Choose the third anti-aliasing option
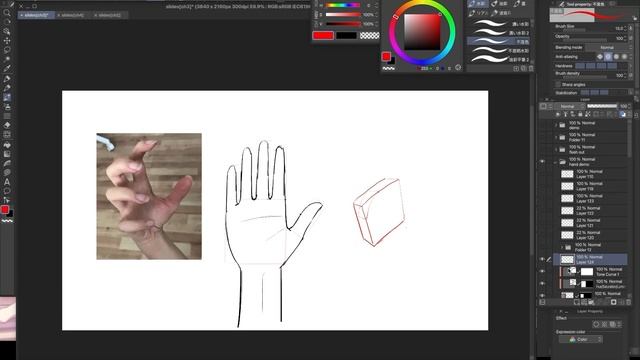 pyautogui.click(x=616, y=57)
